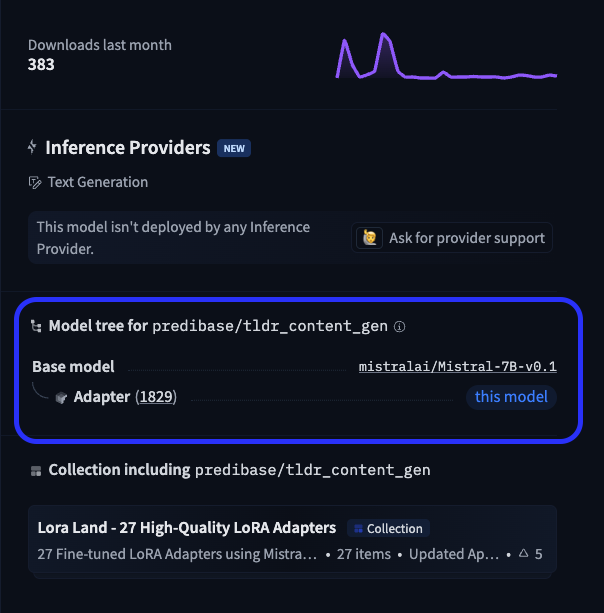This screenshot has width=604, height=613.
Task: Open the 1829 adapters count link
Action: (156, 397)
